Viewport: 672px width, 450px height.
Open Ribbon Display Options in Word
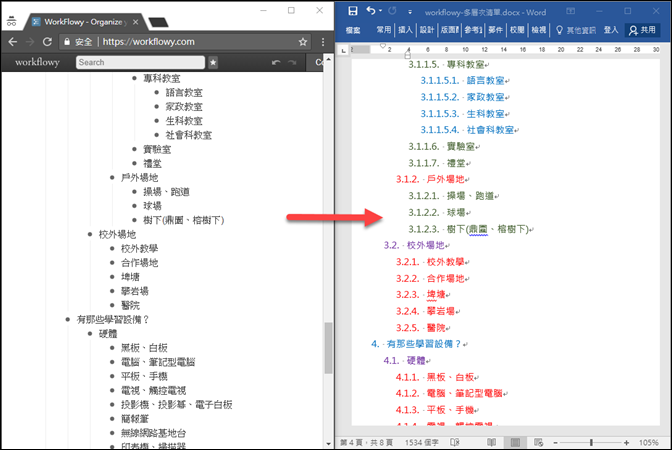570,11
